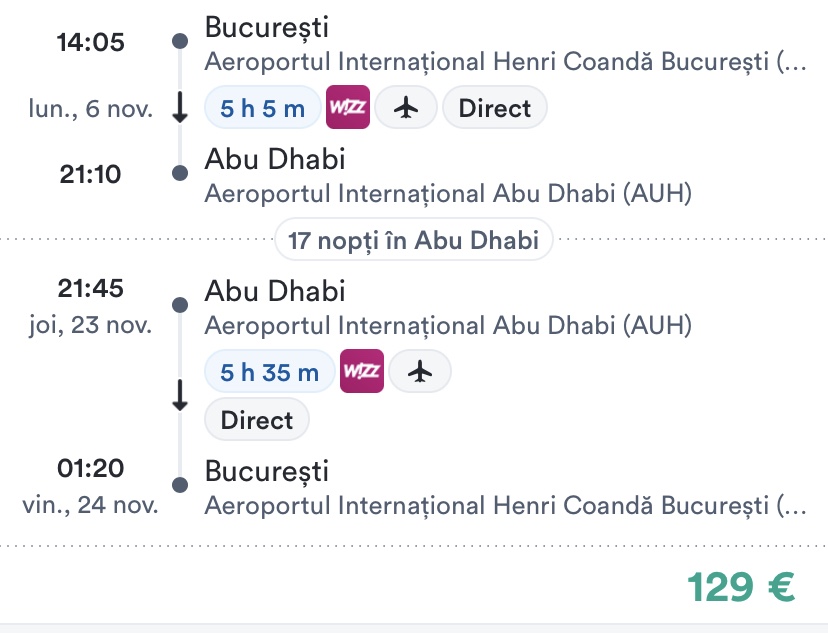828x633 pixels.
Task: Click the airplane icon on return flight
Action: pyautogui.click(x=420, y=372)
